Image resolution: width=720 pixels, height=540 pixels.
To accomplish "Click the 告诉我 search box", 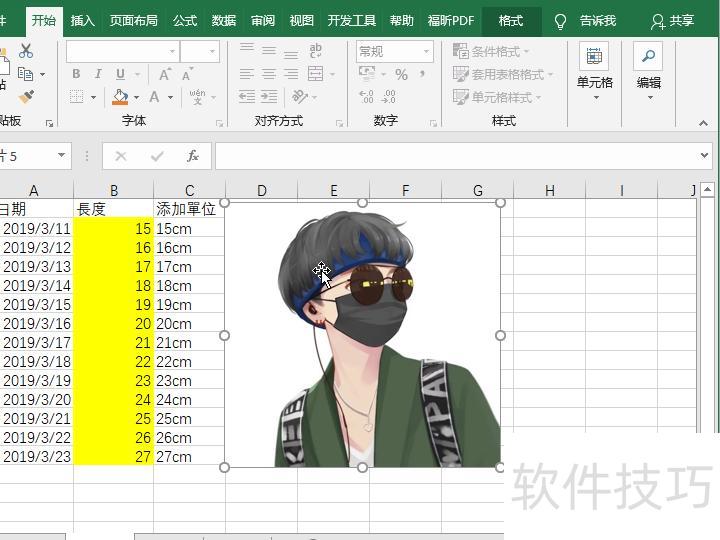I will click(x=586, y=21).
